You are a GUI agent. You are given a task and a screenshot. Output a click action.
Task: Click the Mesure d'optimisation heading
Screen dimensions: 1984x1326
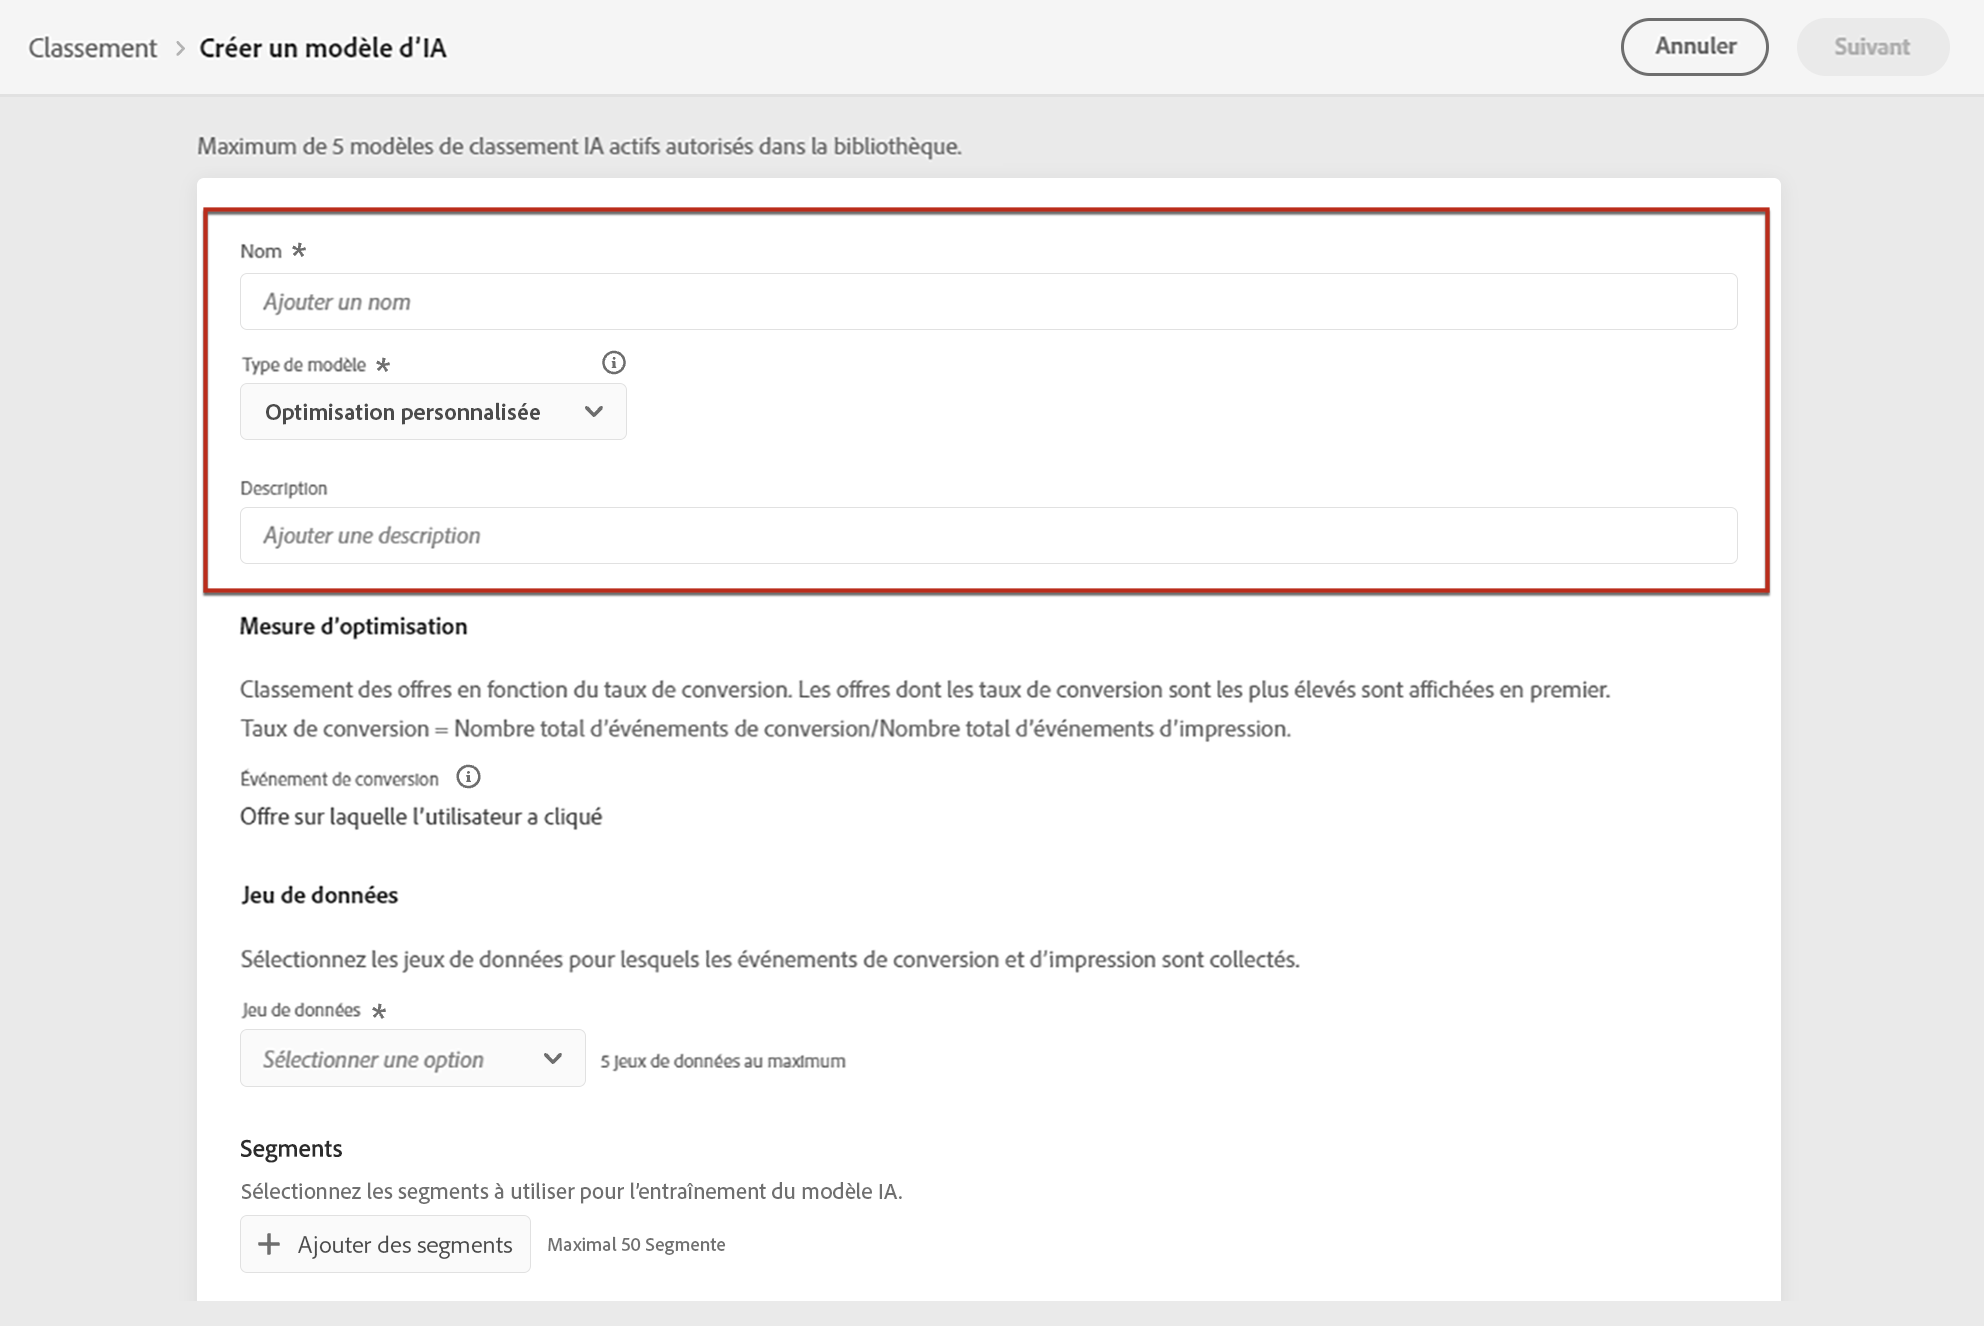(353, 626)
